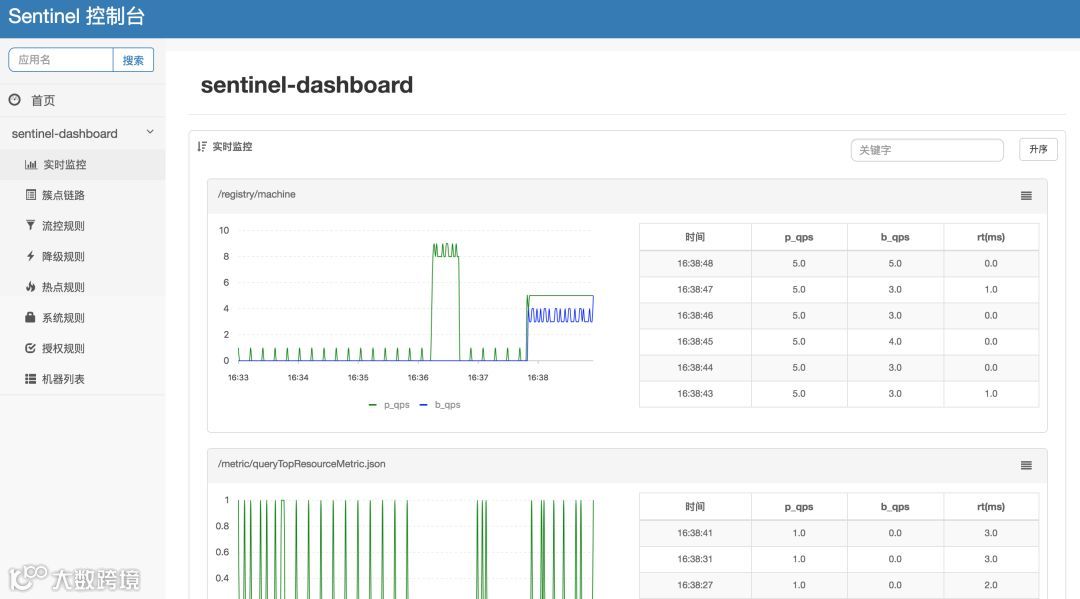Screen dimensions: 1080x599
Task: Open 流控规则 filter icon
Action: click(x=30, y=225)
